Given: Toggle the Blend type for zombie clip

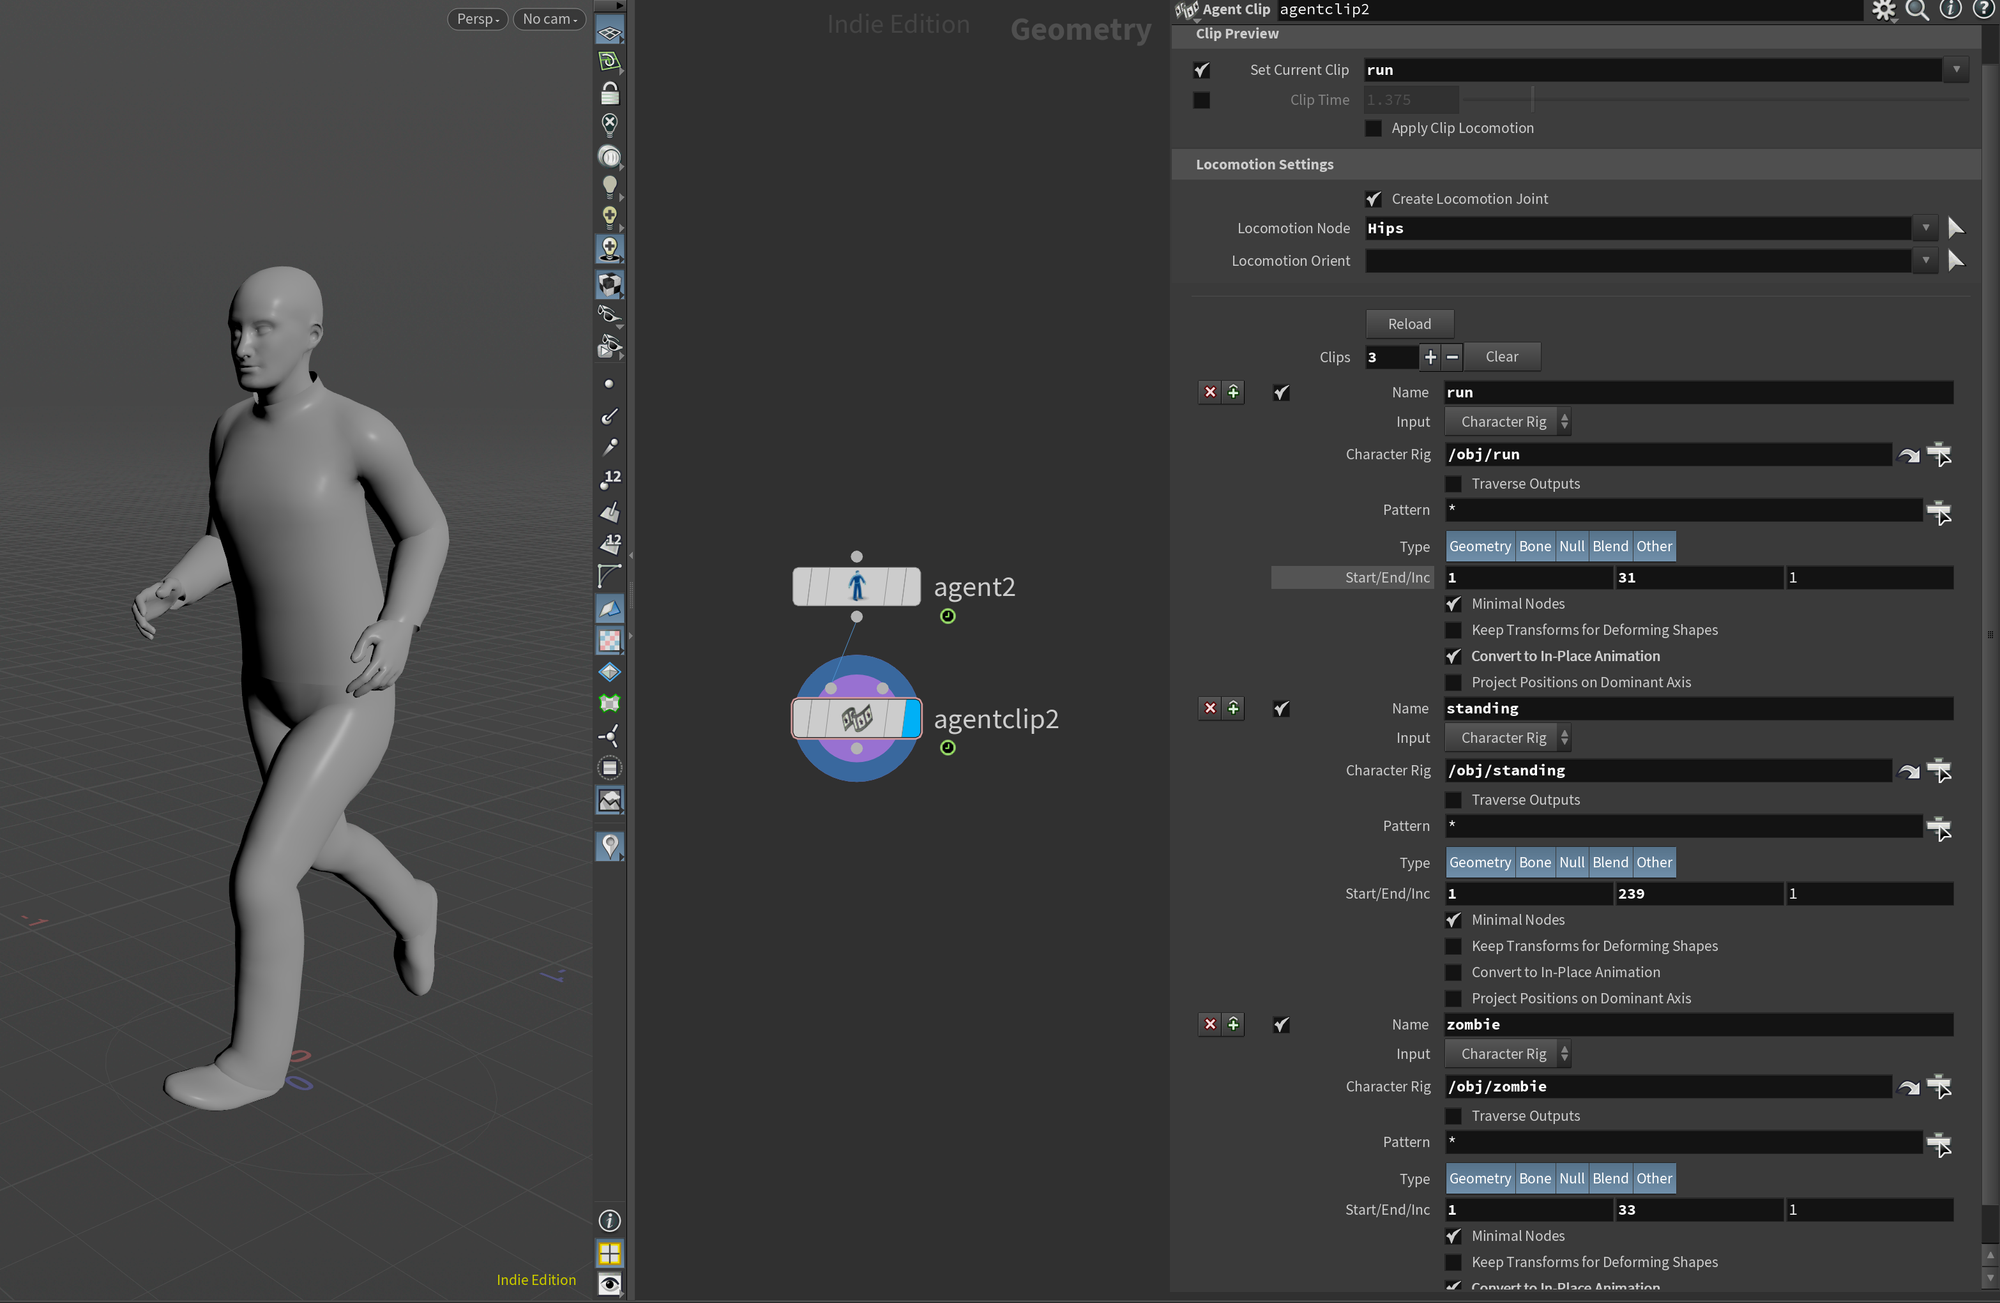Looking at the screenshot, I should coord(1610,1178).
